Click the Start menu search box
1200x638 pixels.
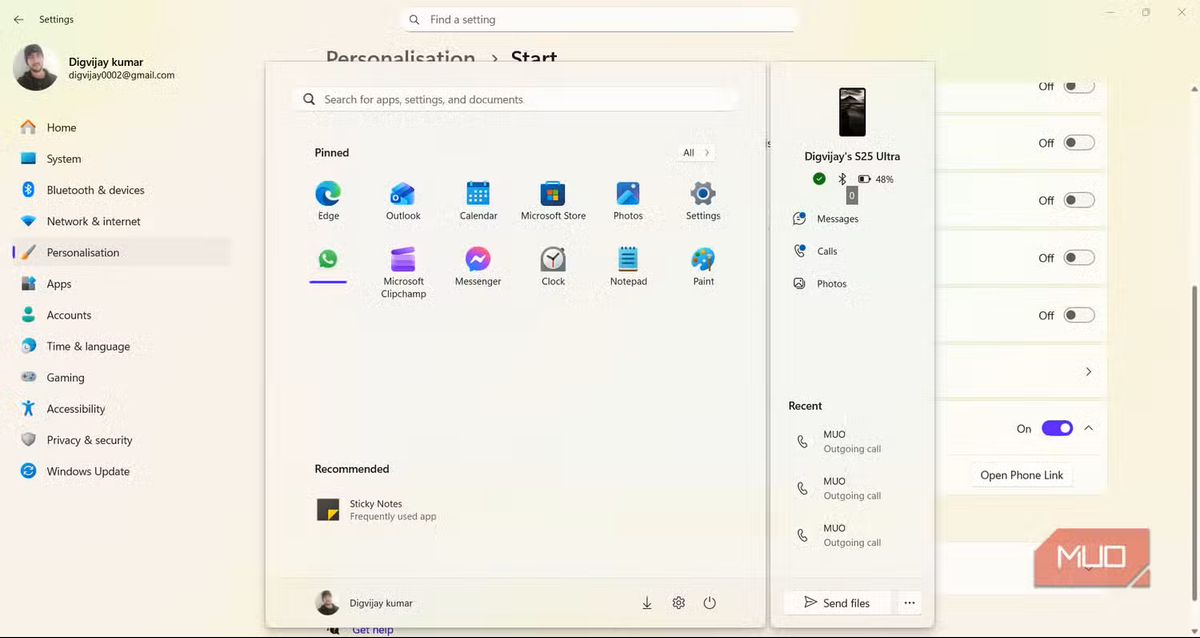tap(516, 99)
